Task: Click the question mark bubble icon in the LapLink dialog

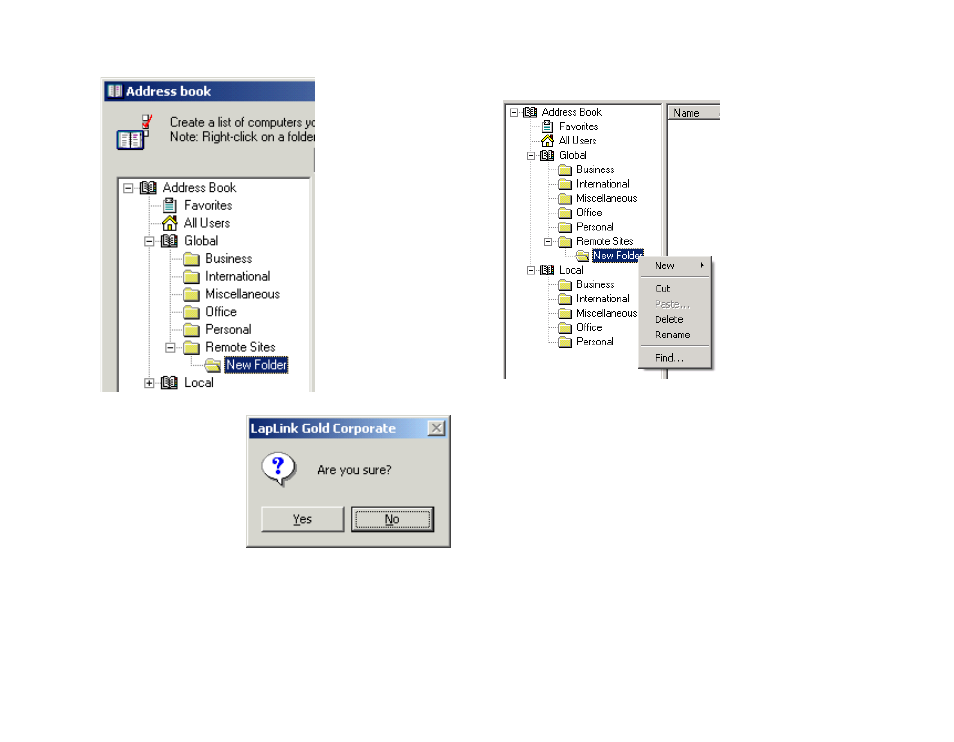Action: pyautogui.click(x=279, y=469)
